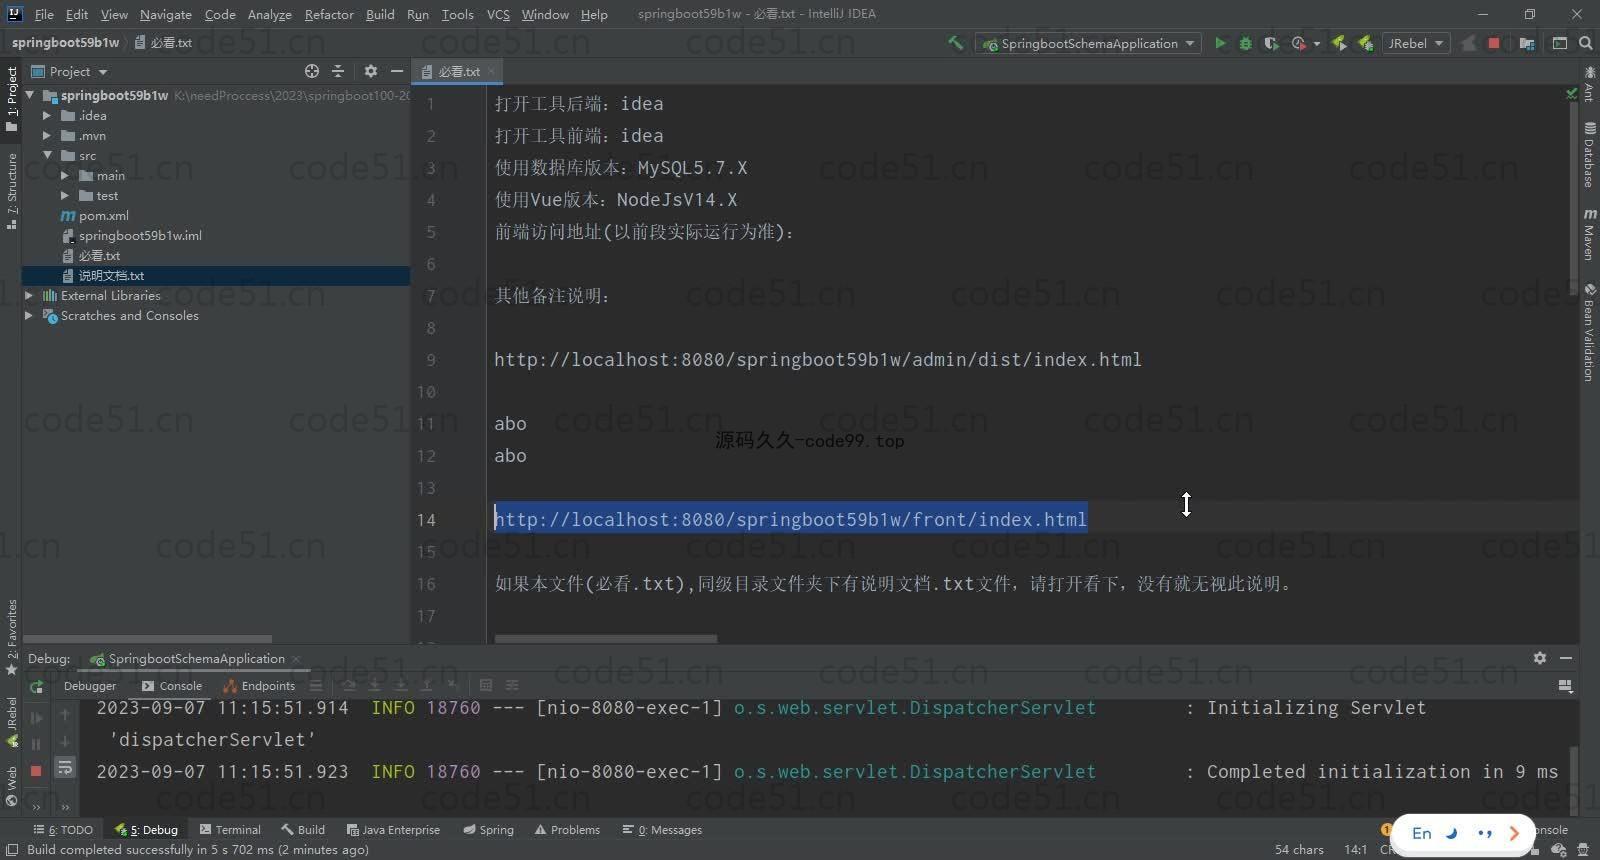Open the JRebel dropdown in toolbar
The width and height of the screenshot is (1600, 860).
click(x=1416, y=43)
